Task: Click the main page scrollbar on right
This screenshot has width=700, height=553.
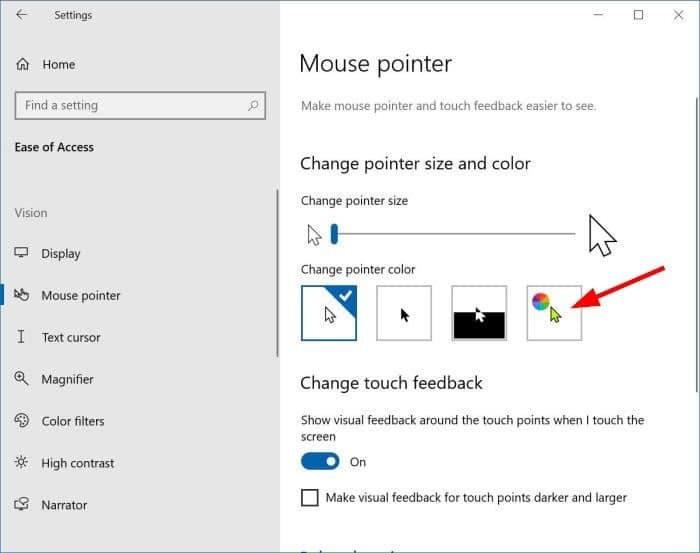Action: coord(696,245)
